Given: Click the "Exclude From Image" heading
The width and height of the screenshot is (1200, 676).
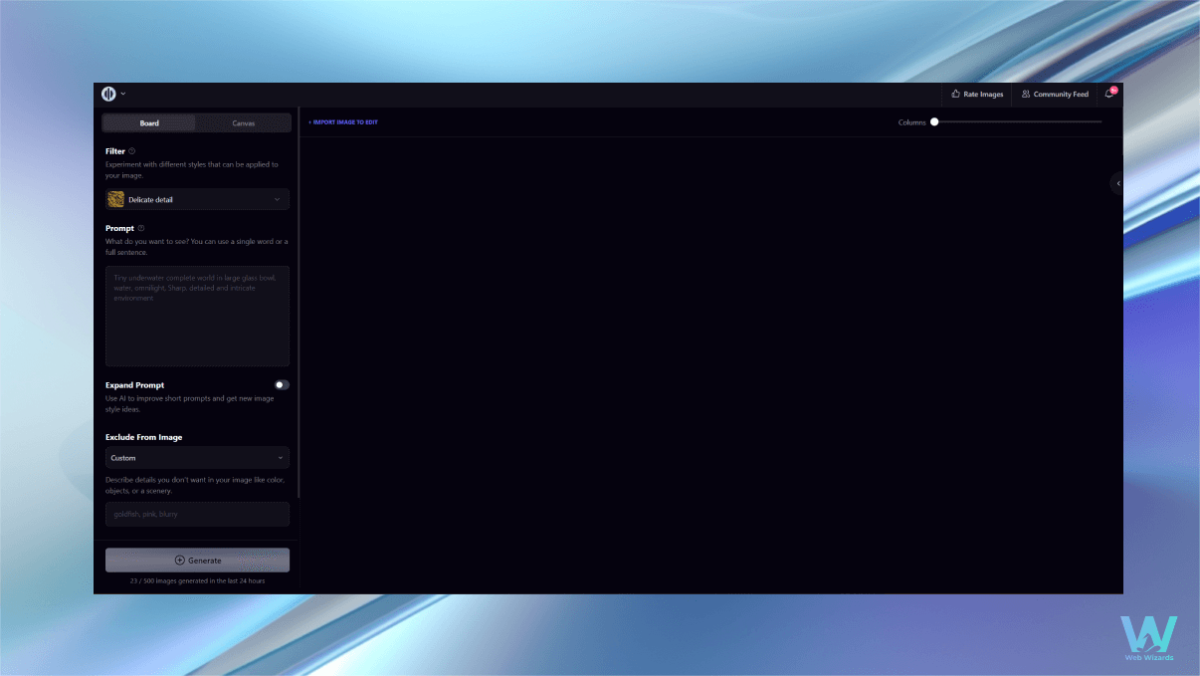Looking at the screenshot, I should [144, 437].
